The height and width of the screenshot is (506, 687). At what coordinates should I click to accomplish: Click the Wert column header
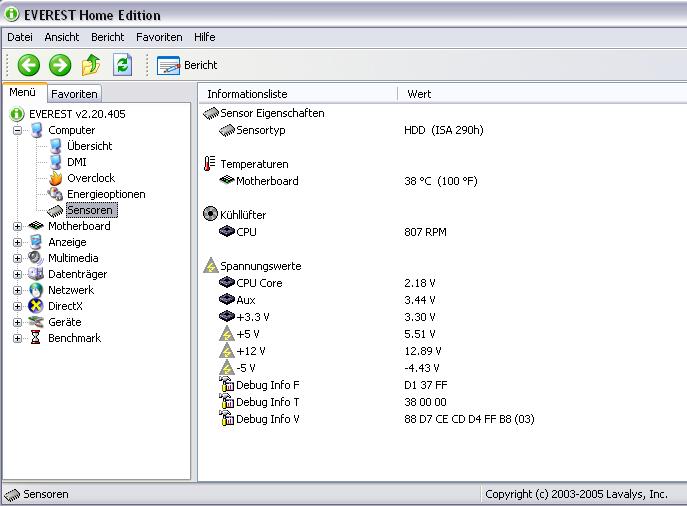(542, 94)
